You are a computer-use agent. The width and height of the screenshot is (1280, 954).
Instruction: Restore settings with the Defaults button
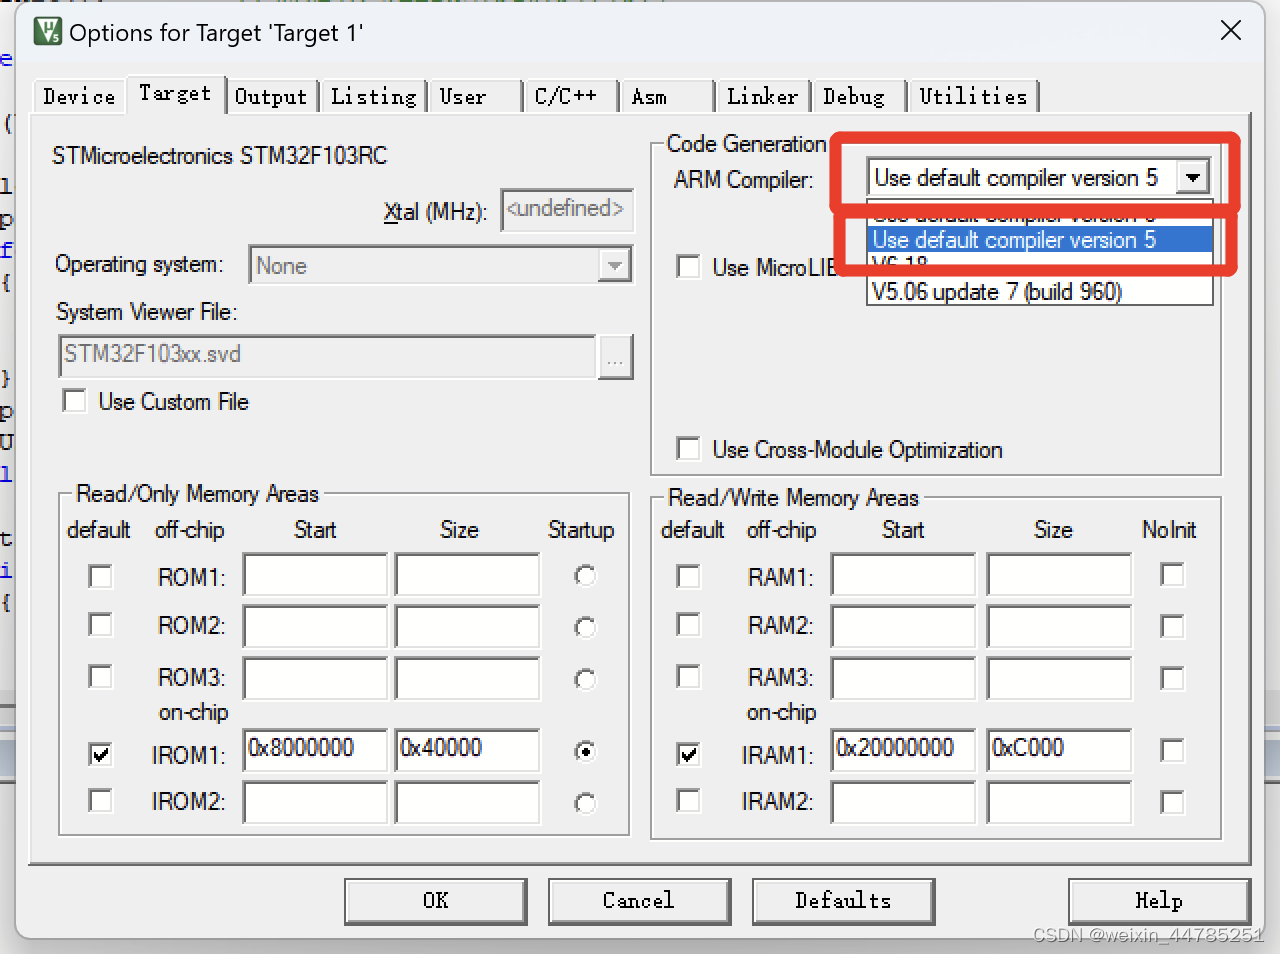point(843,901)
